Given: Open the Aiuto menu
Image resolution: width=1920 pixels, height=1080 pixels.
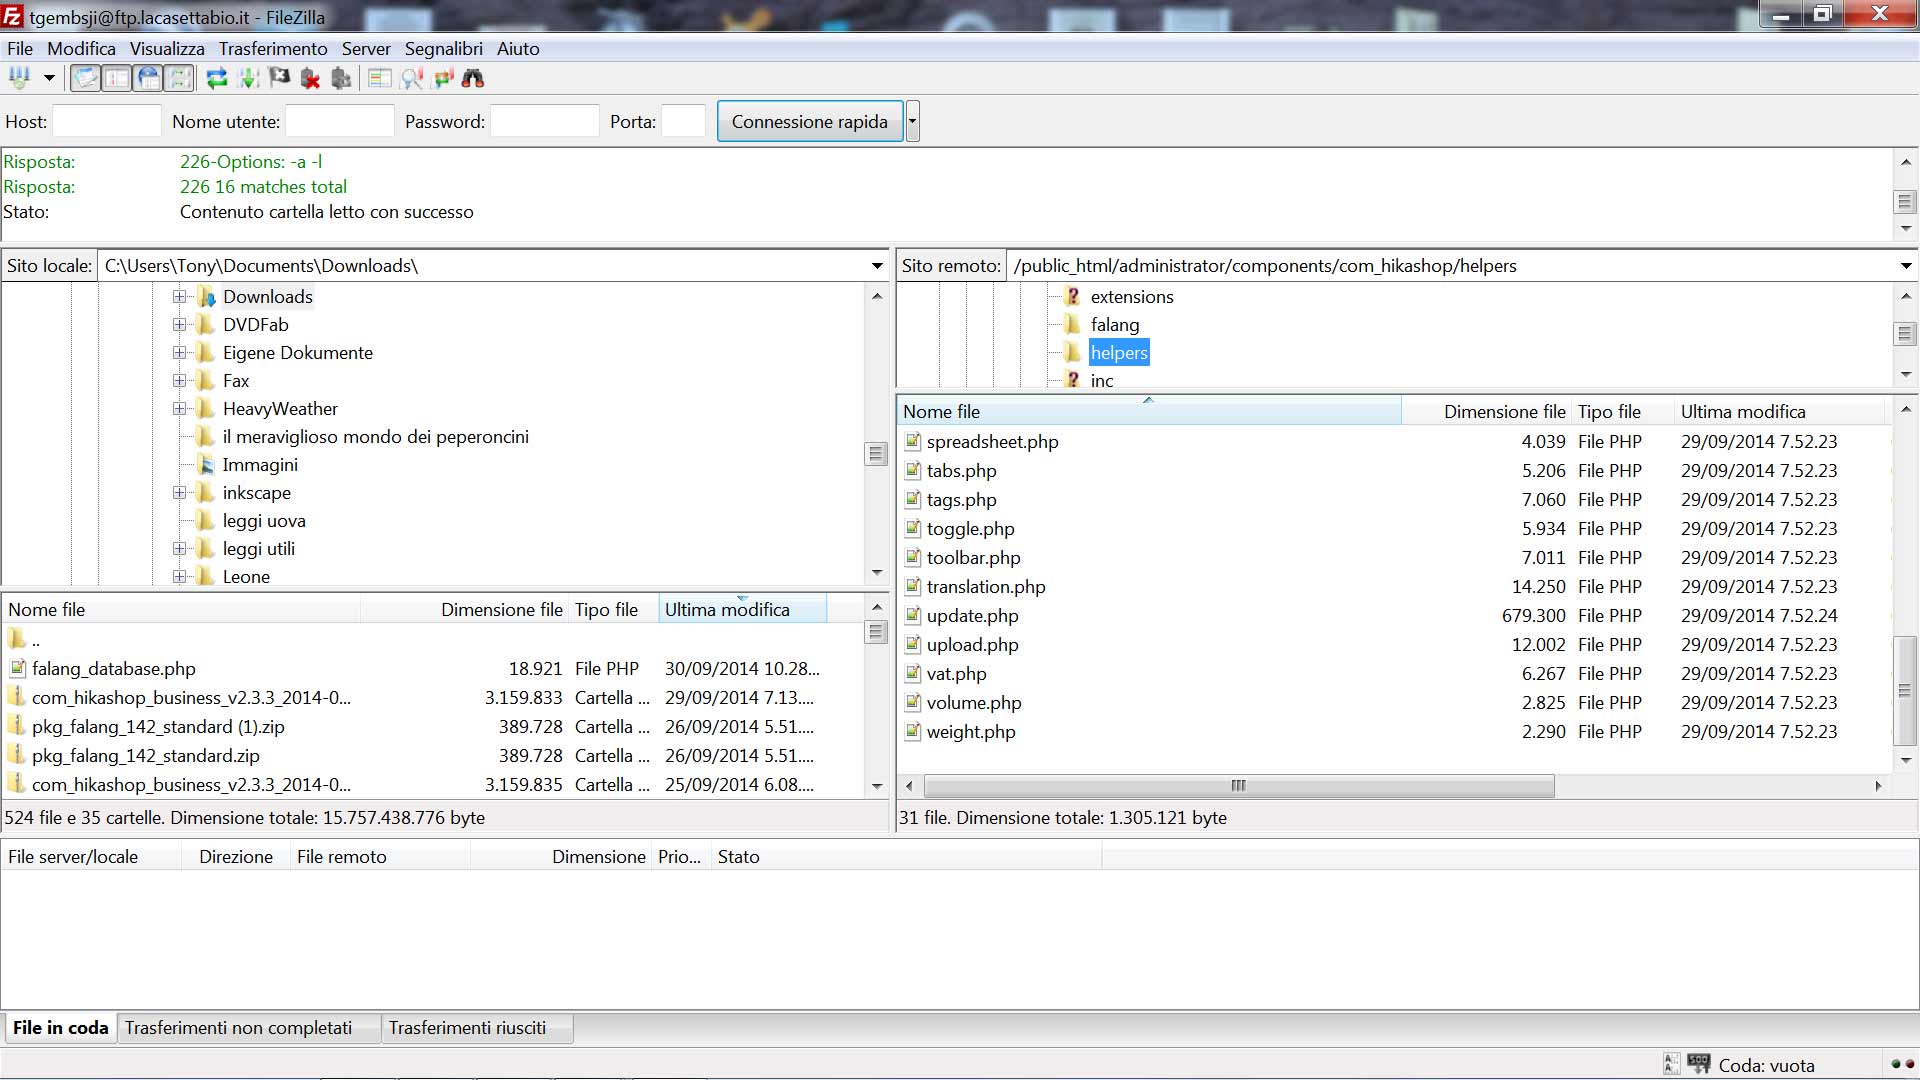Looking at the screenshot, I should (x=518, y=48).
